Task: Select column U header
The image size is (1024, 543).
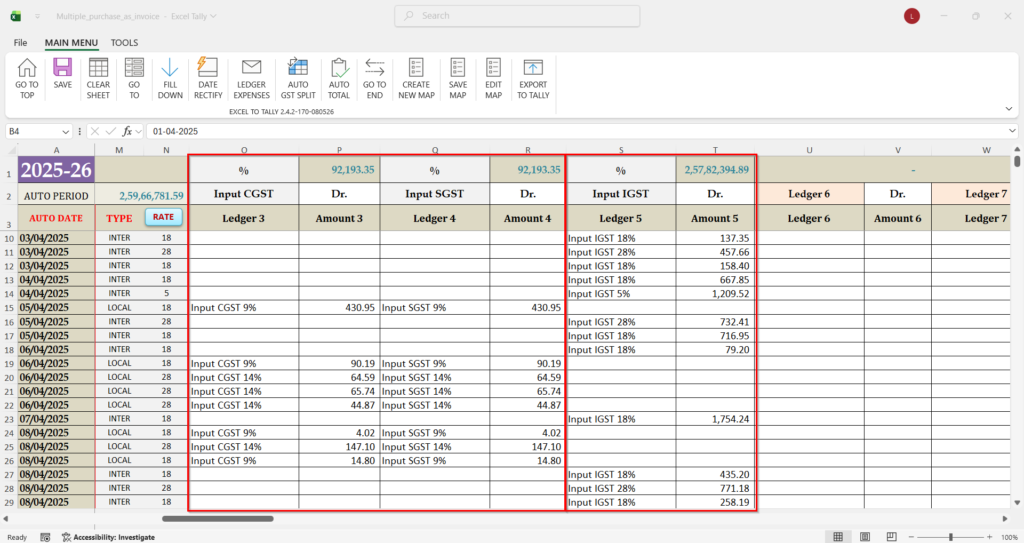Action: pyautogui.click(x=809, y=150)
